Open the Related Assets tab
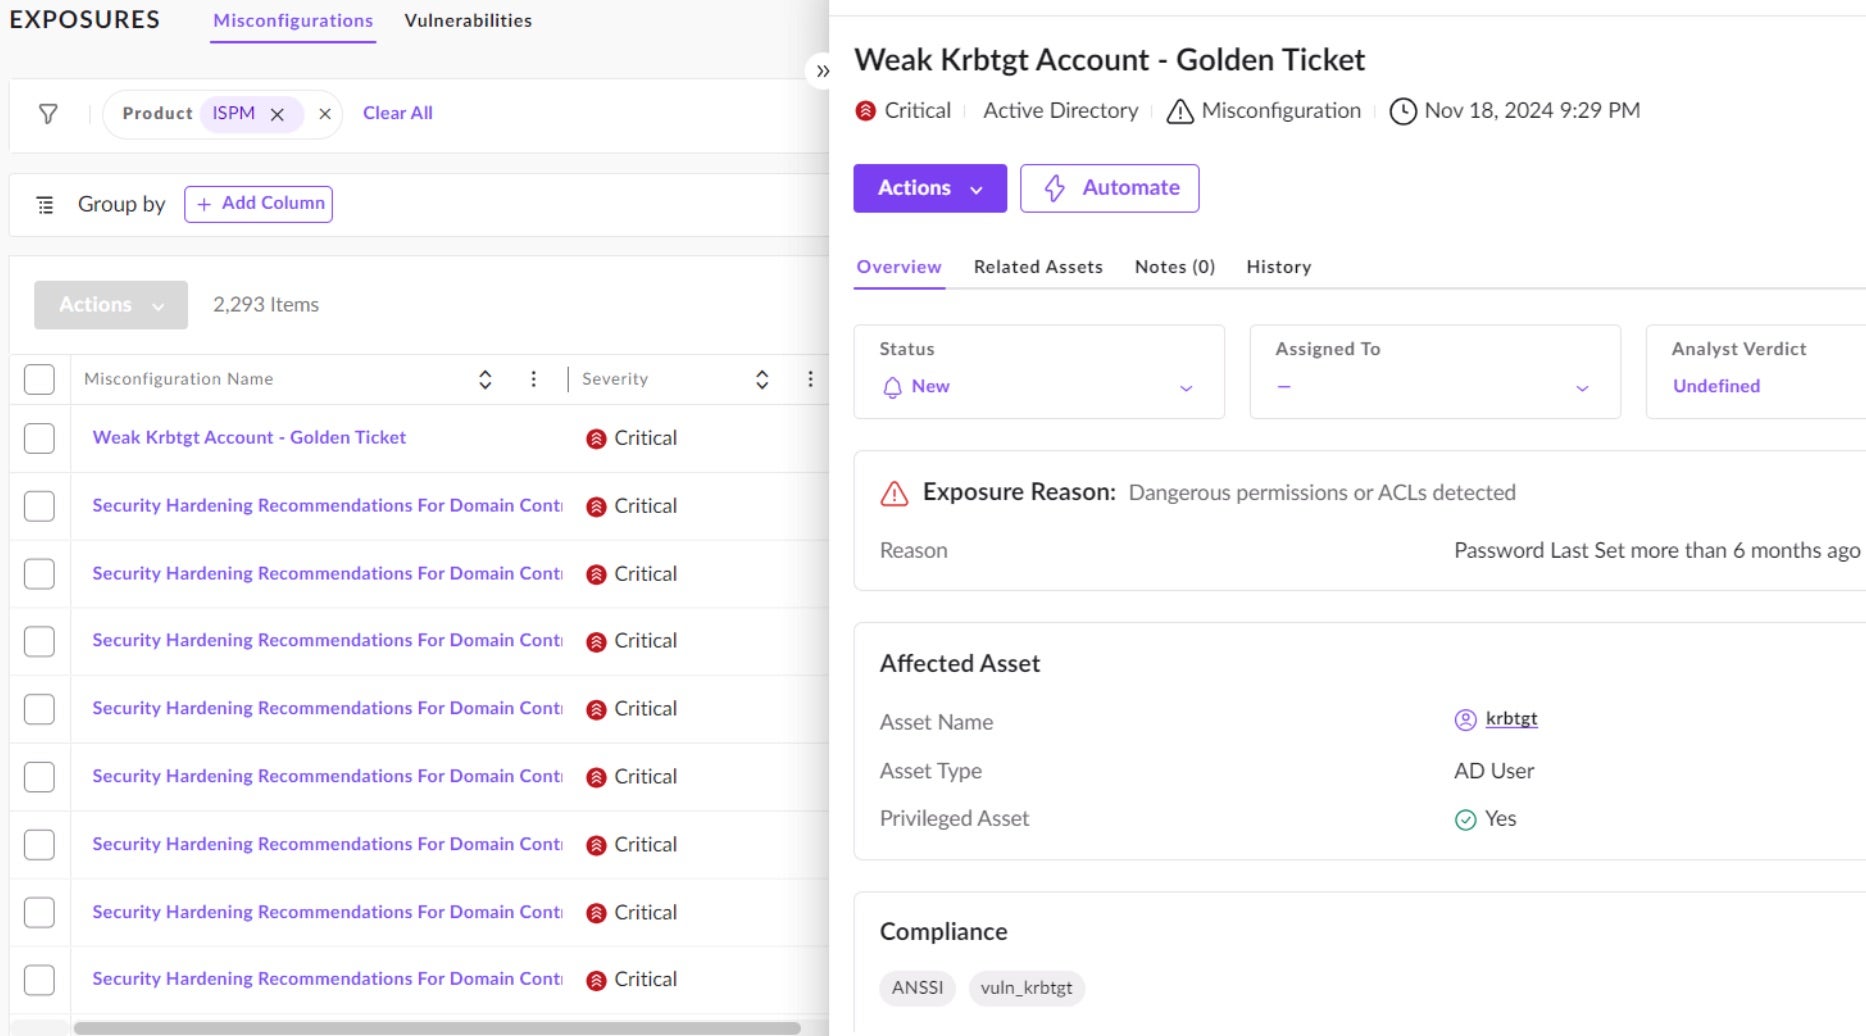Screen dimensions: 1866x1036 tap(1037, 267)
